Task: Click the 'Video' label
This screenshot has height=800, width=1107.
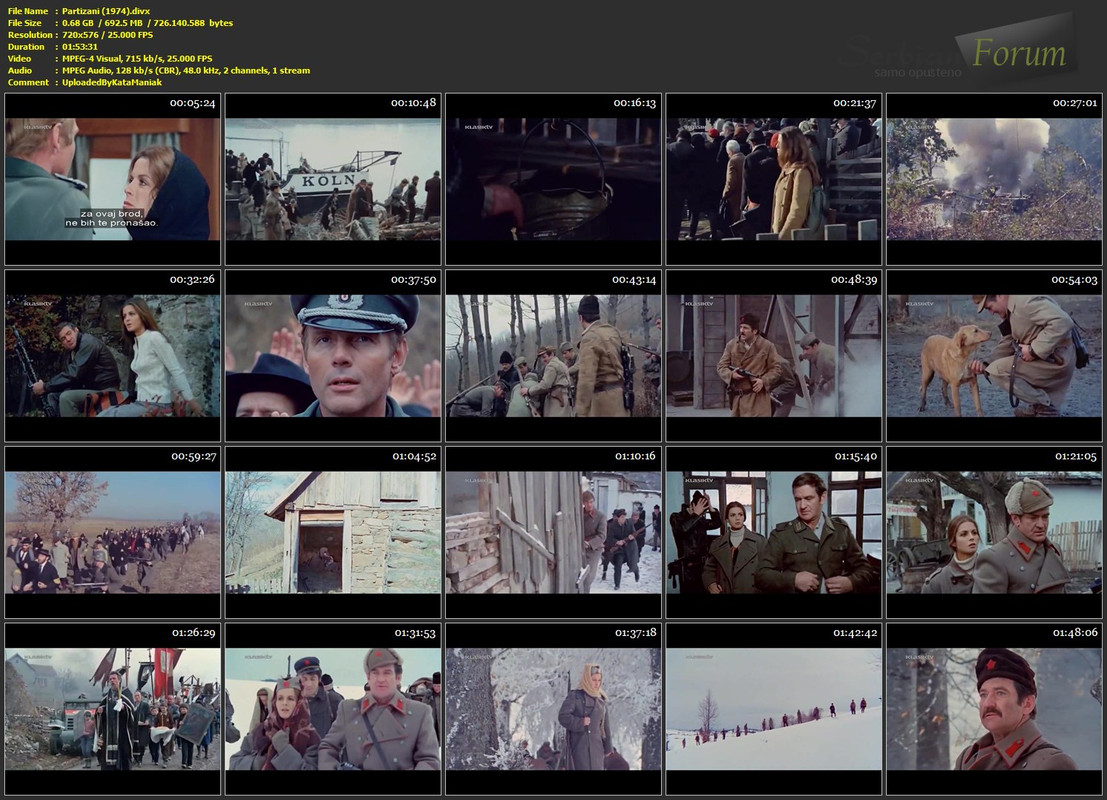Action: (20, 59)
